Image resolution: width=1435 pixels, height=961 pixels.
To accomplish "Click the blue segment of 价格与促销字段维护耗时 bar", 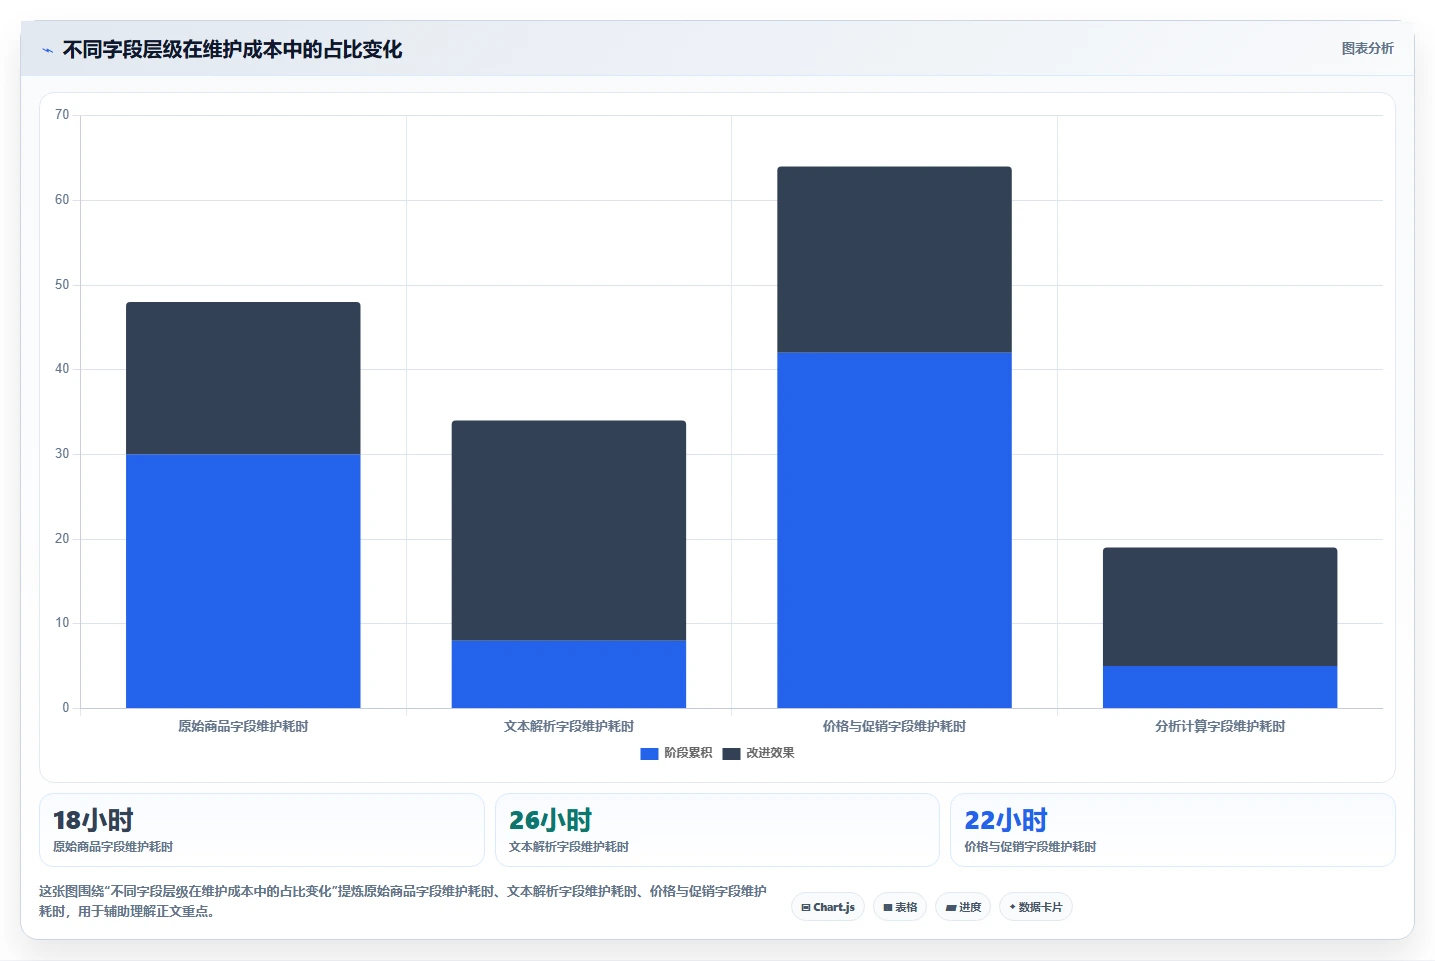I will (x=894, y=530).
